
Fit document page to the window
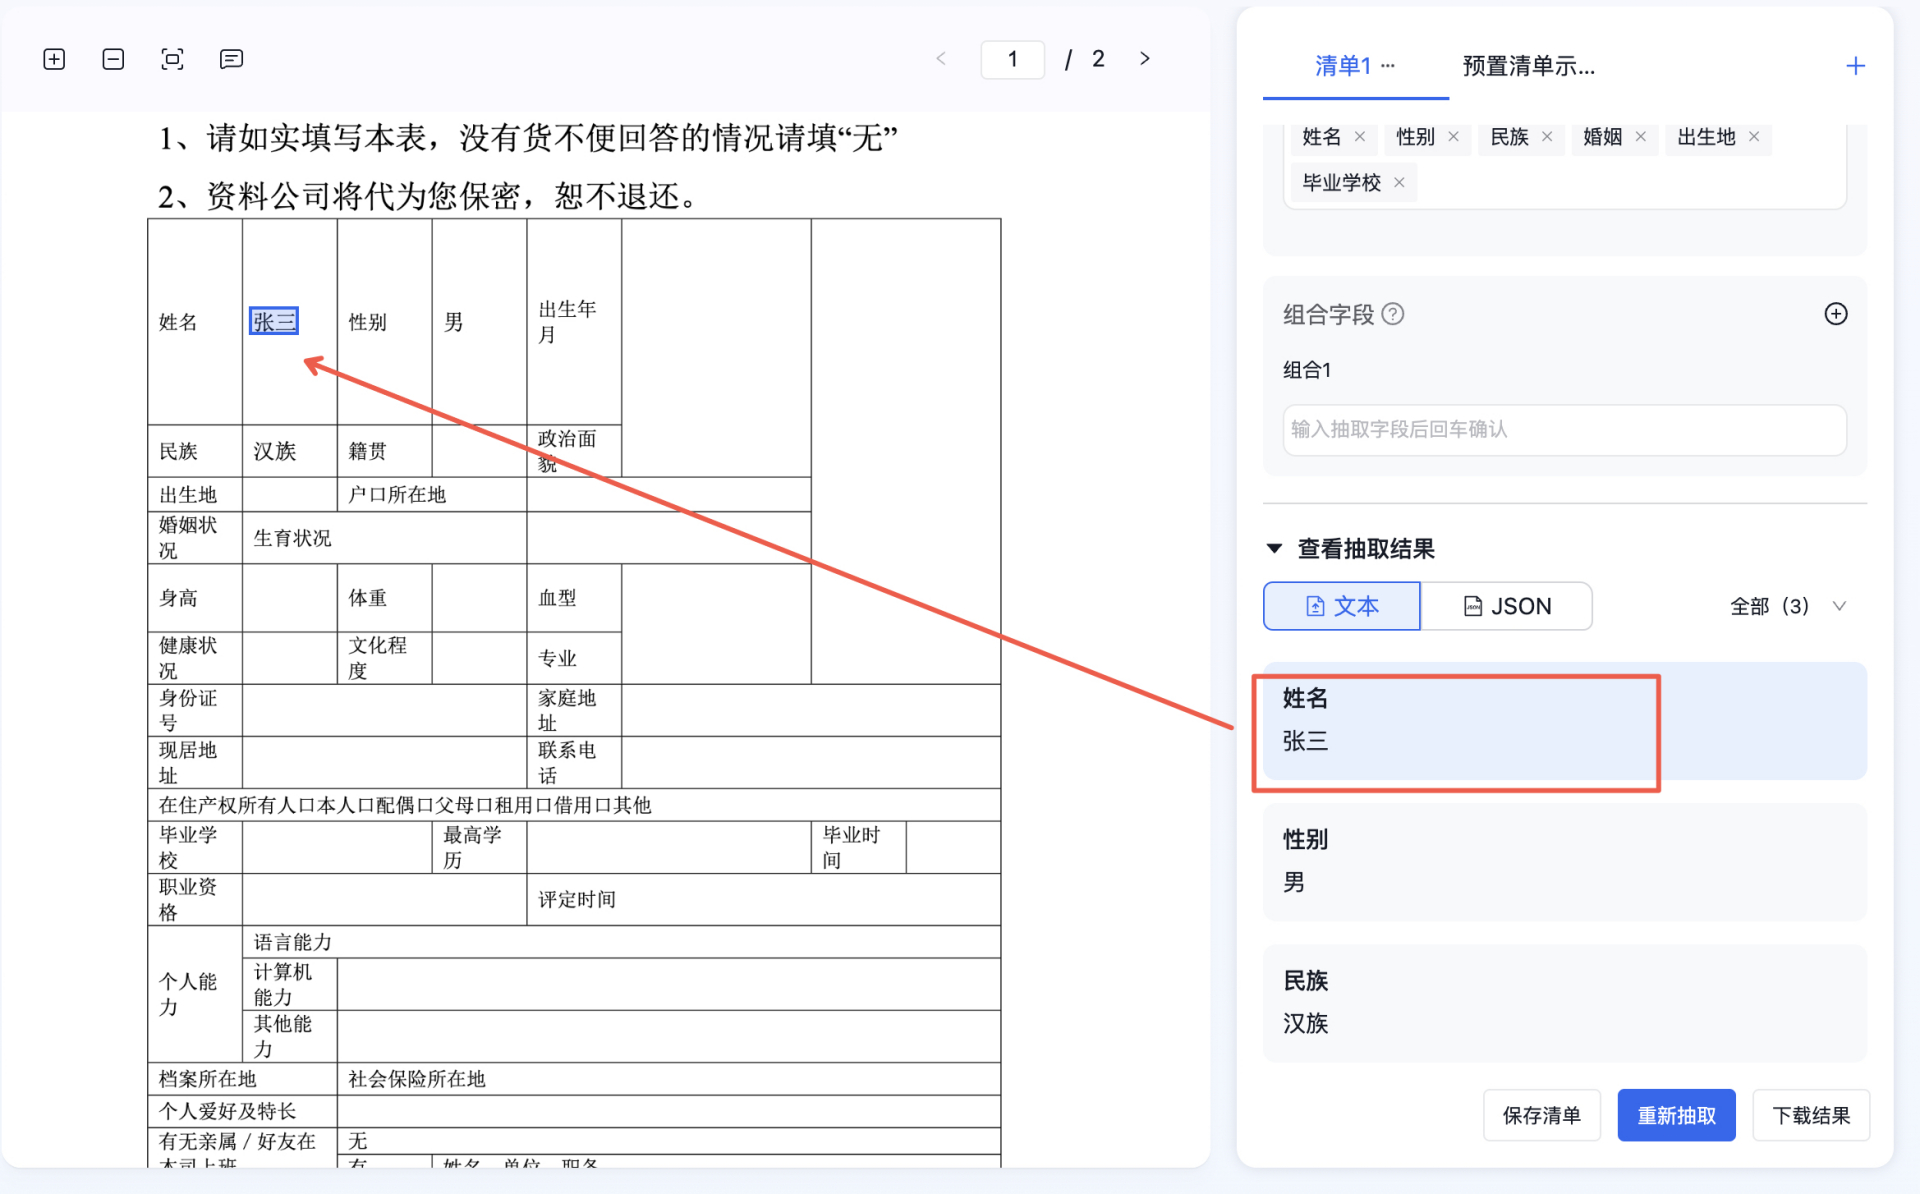[x=172, y=60]
